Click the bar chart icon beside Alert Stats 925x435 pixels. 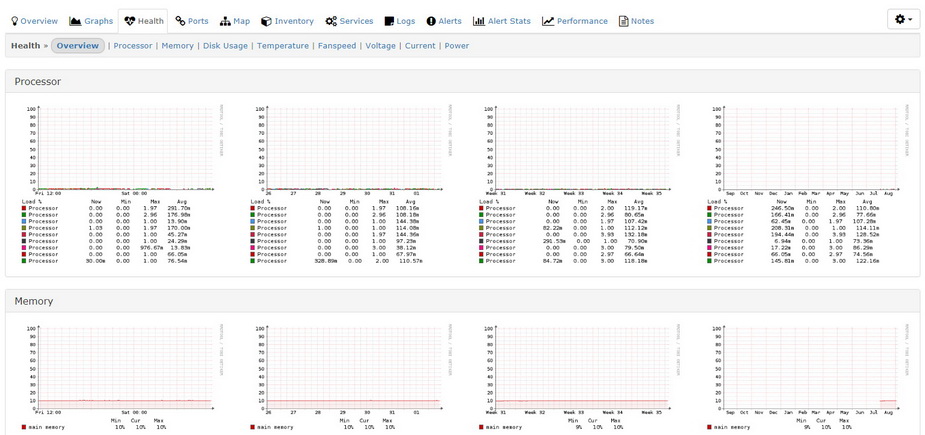pyautogui.click(x=478, y=21)
